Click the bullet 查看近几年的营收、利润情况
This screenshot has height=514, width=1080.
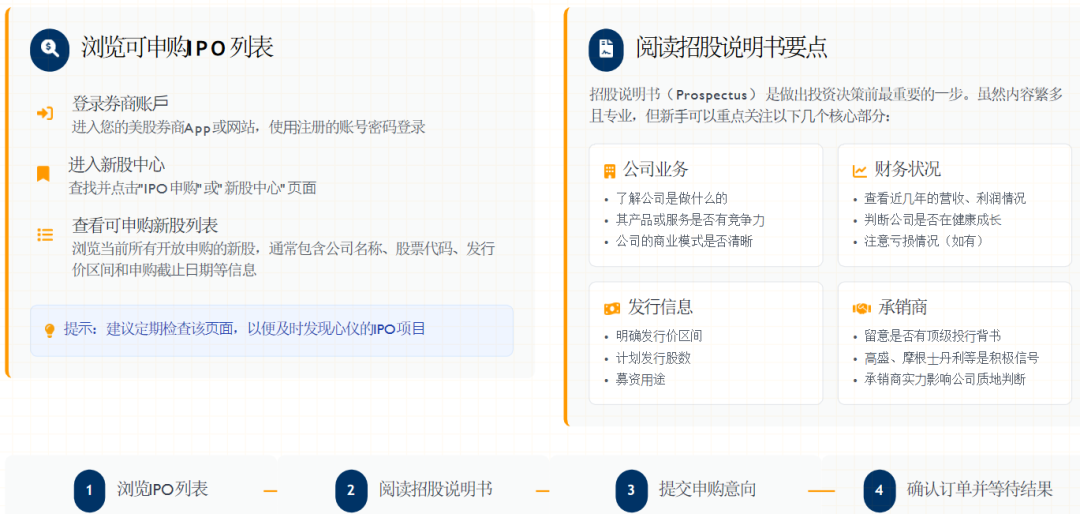tap(945, 199)
